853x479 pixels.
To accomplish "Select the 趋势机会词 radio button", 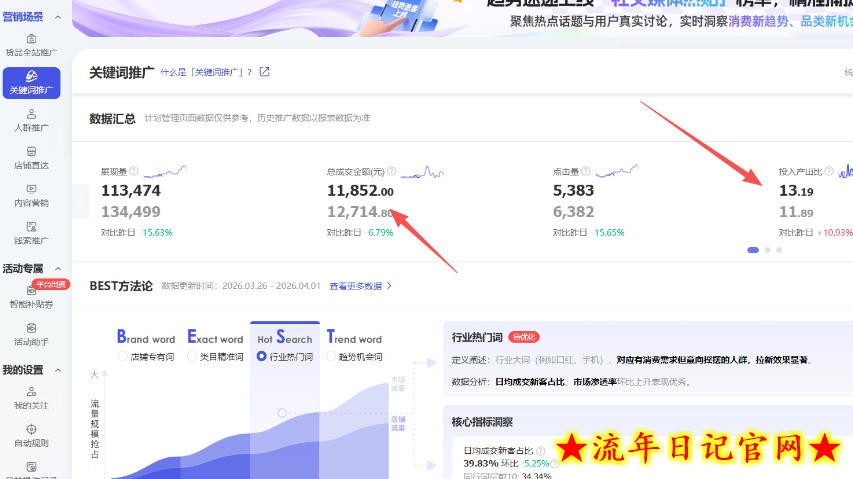I will (331, 356).
